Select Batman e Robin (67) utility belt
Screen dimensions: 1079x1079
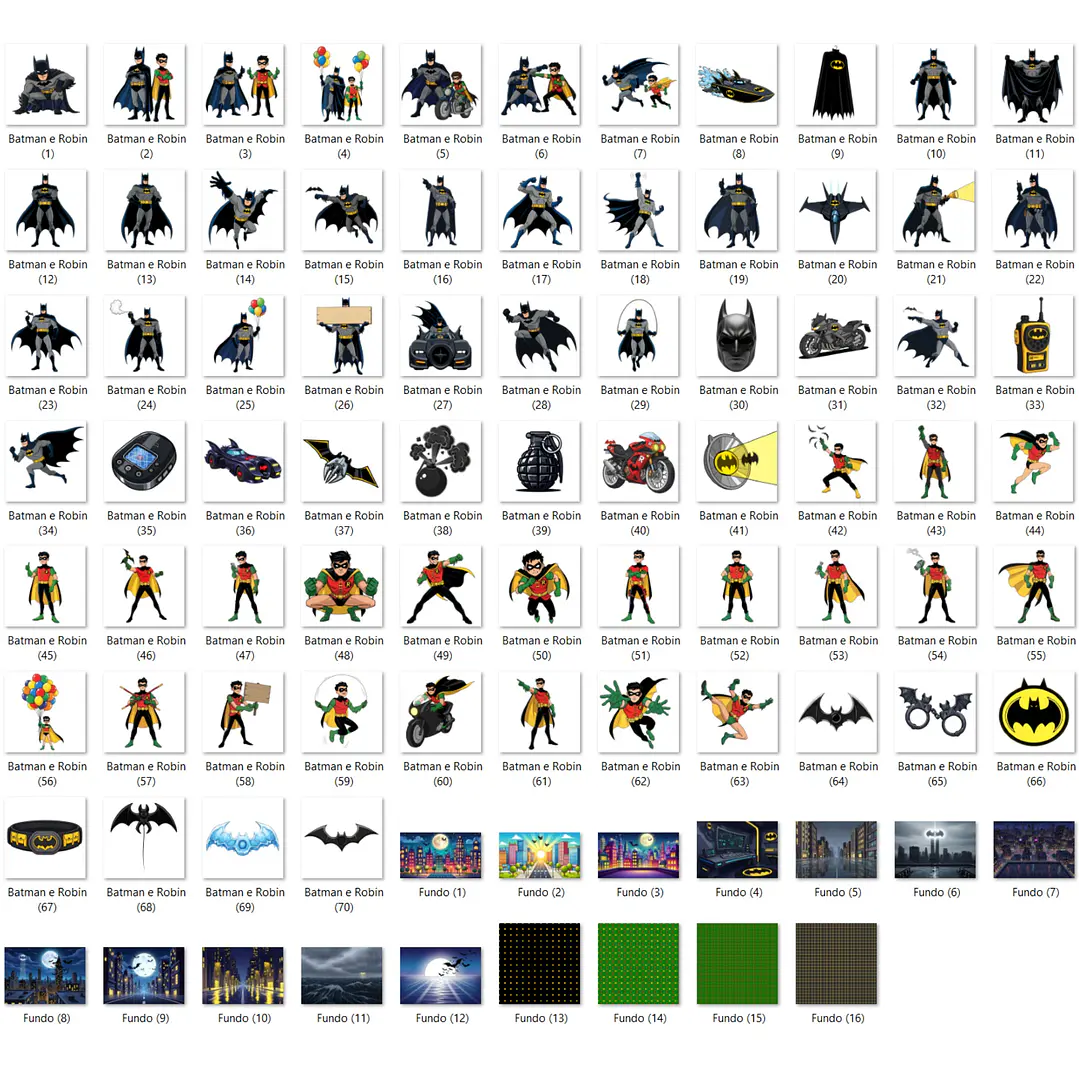click(x=45, y=838)
